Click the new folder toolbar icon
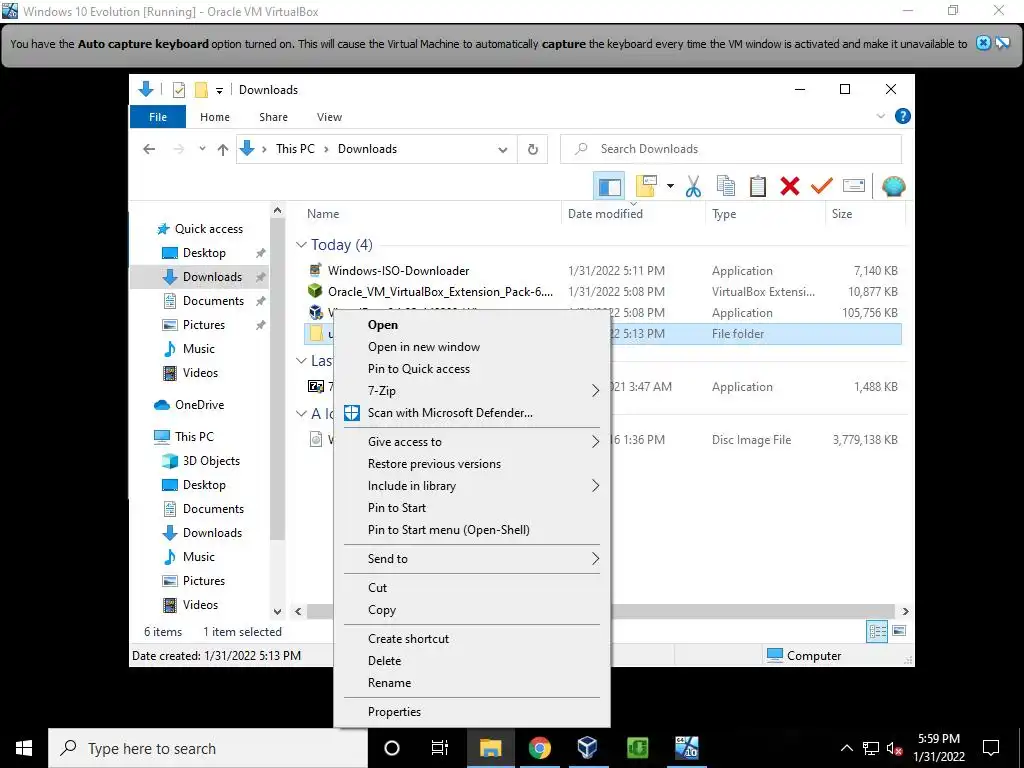The image size is (1024, 768). tap(646, 186)
